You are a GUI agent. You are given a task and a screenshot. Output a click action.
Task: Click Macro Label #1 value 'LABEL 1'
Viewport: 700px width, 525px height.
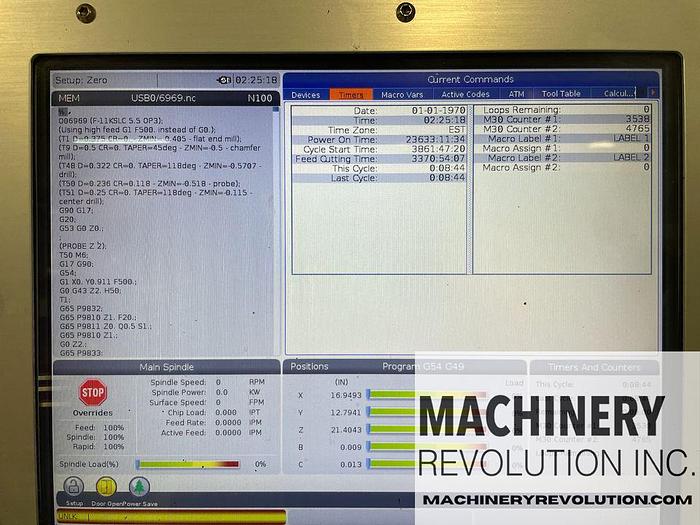point(631,138)
